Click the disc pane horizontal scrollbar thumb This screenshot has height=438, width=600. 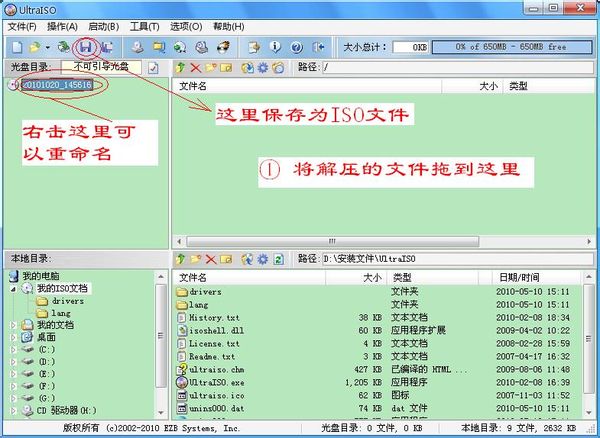click(x=332, y=241)
